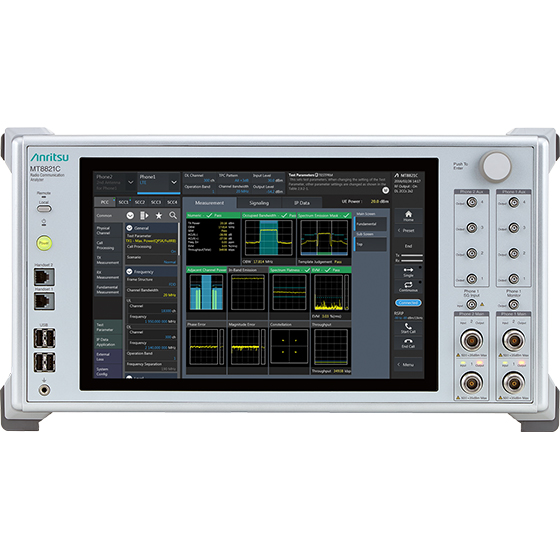560x560 pixels.
Task: Click the blue Connected status button
Action: pos(408,302)
